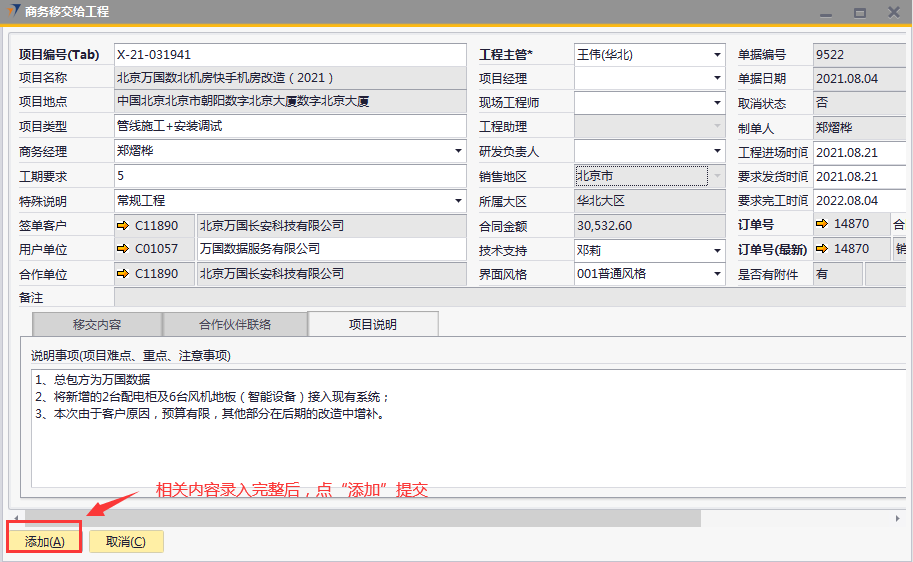Screen dimensions: 913x562
Task: Click the 添加(A) button to submit
Action: 45,541
